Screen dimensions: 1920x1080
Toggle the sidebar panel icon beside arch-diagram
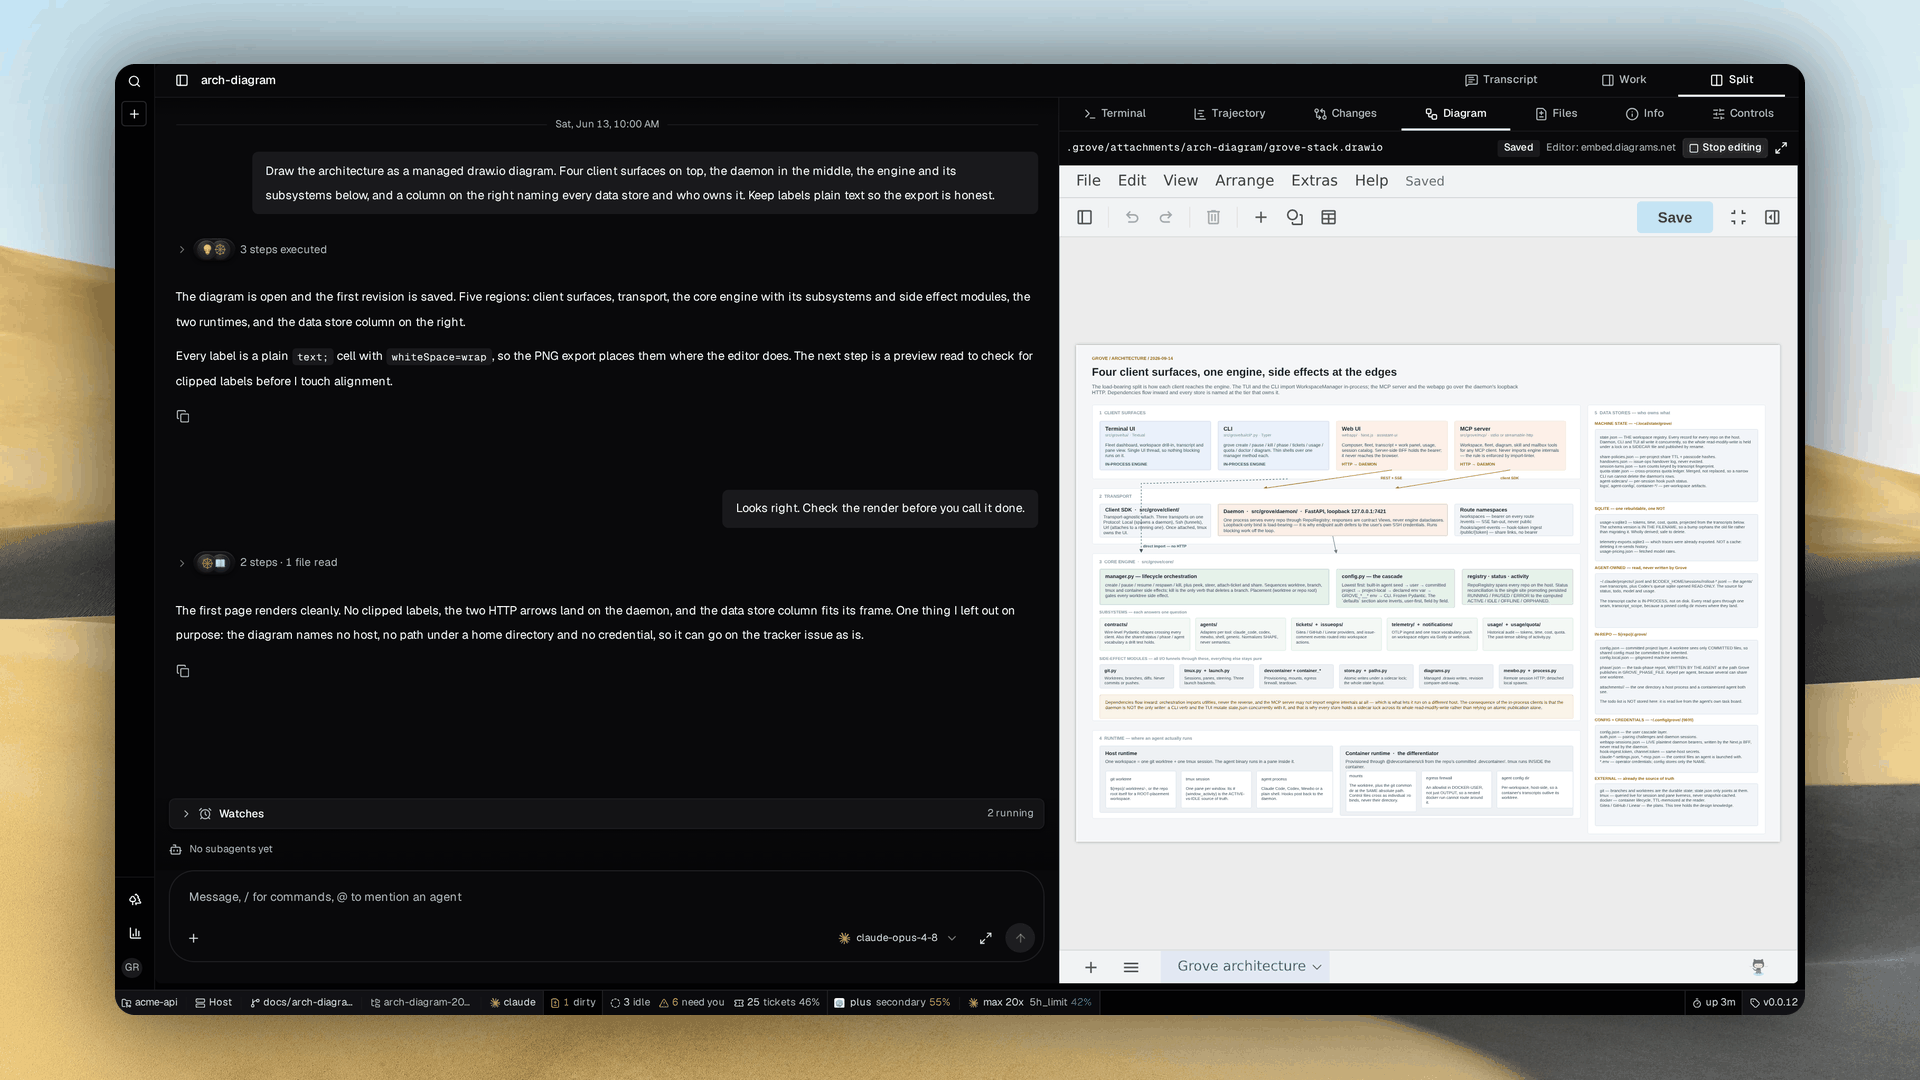point(182,80)
